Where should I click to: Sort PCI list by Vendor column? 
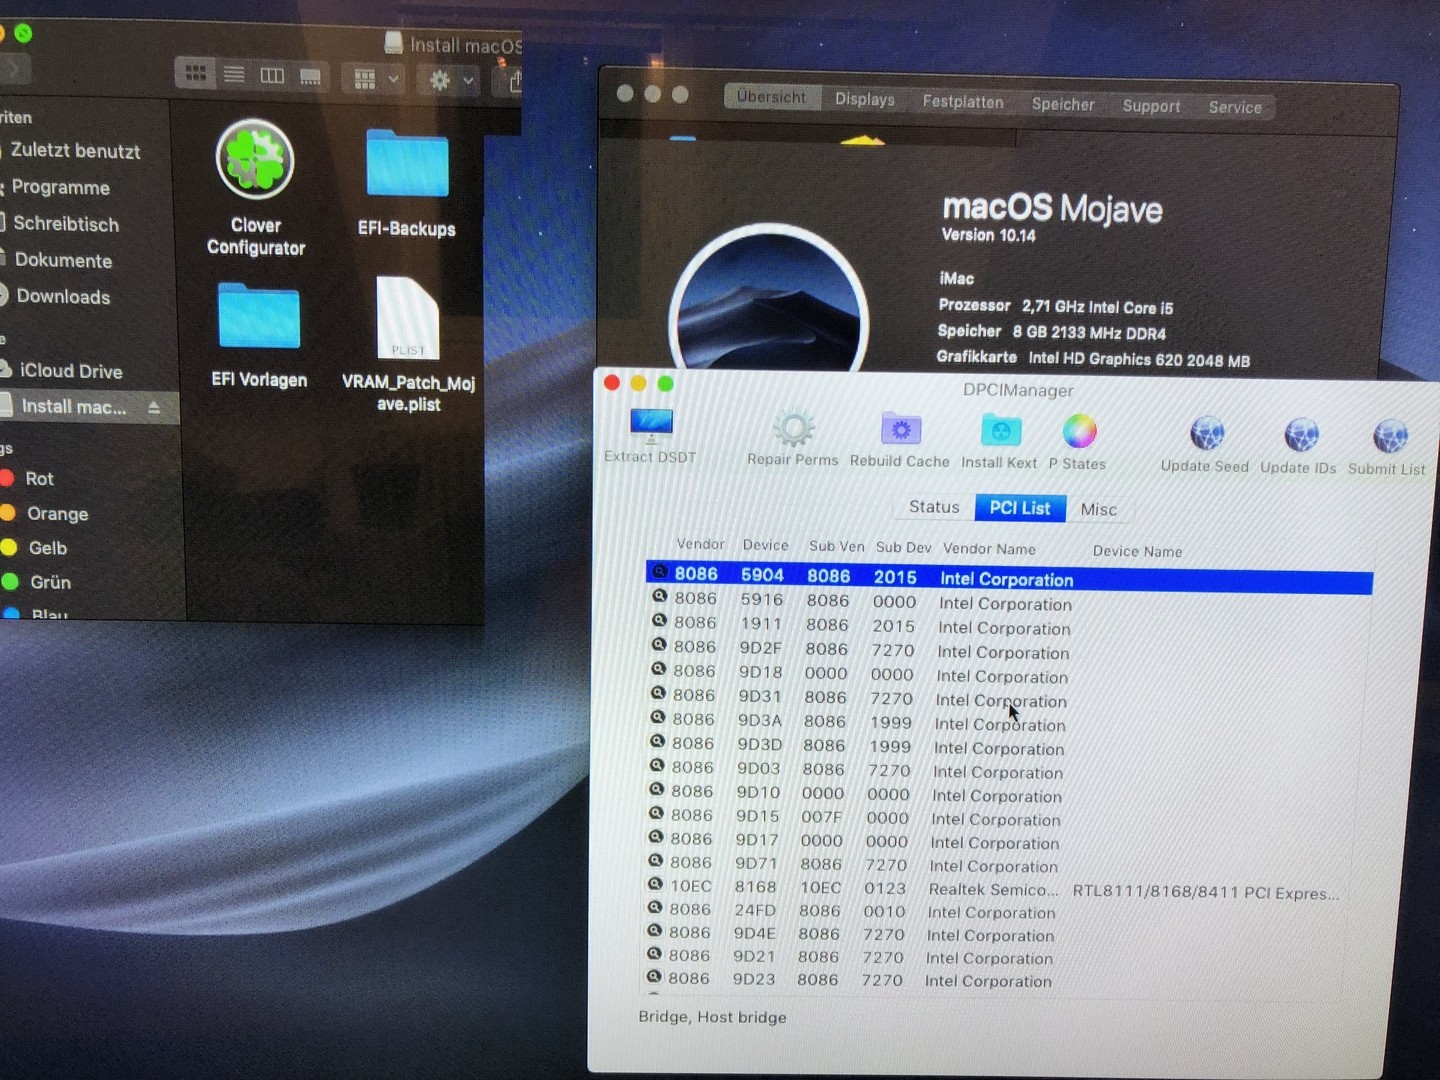[700, 544]
